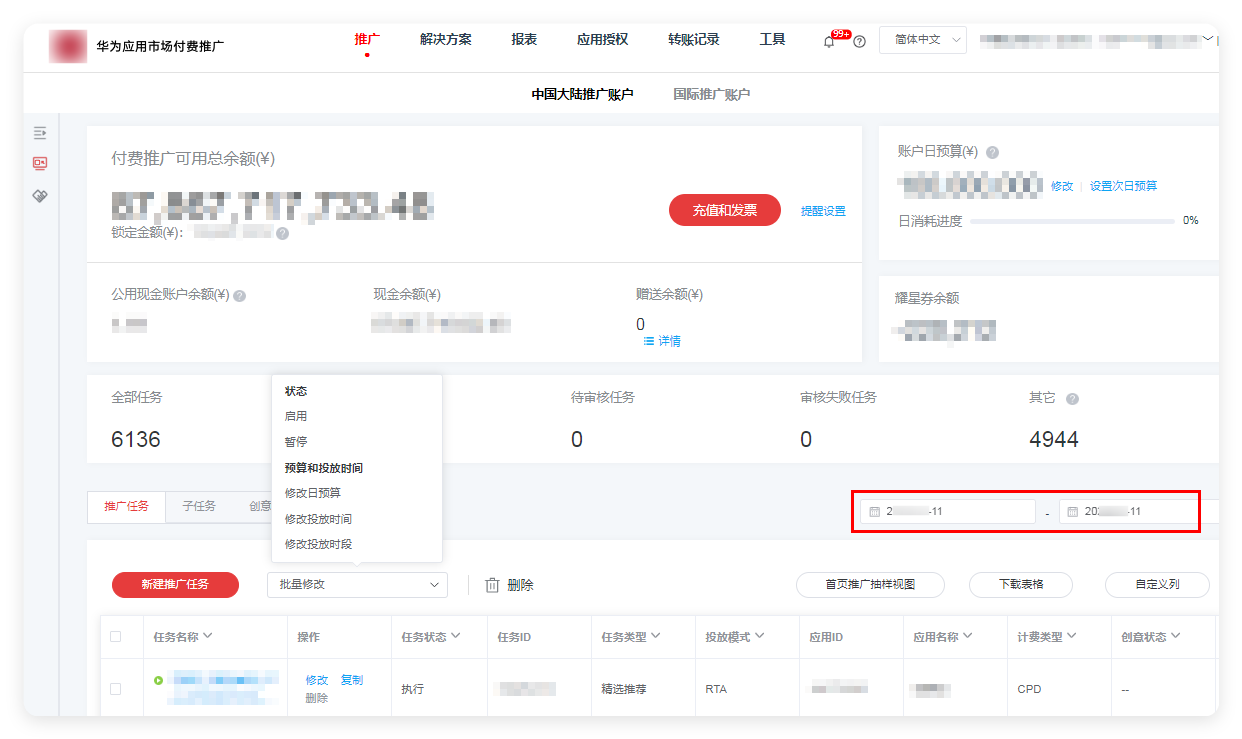Click 修改 next to account daily budget

(1062, 186)
